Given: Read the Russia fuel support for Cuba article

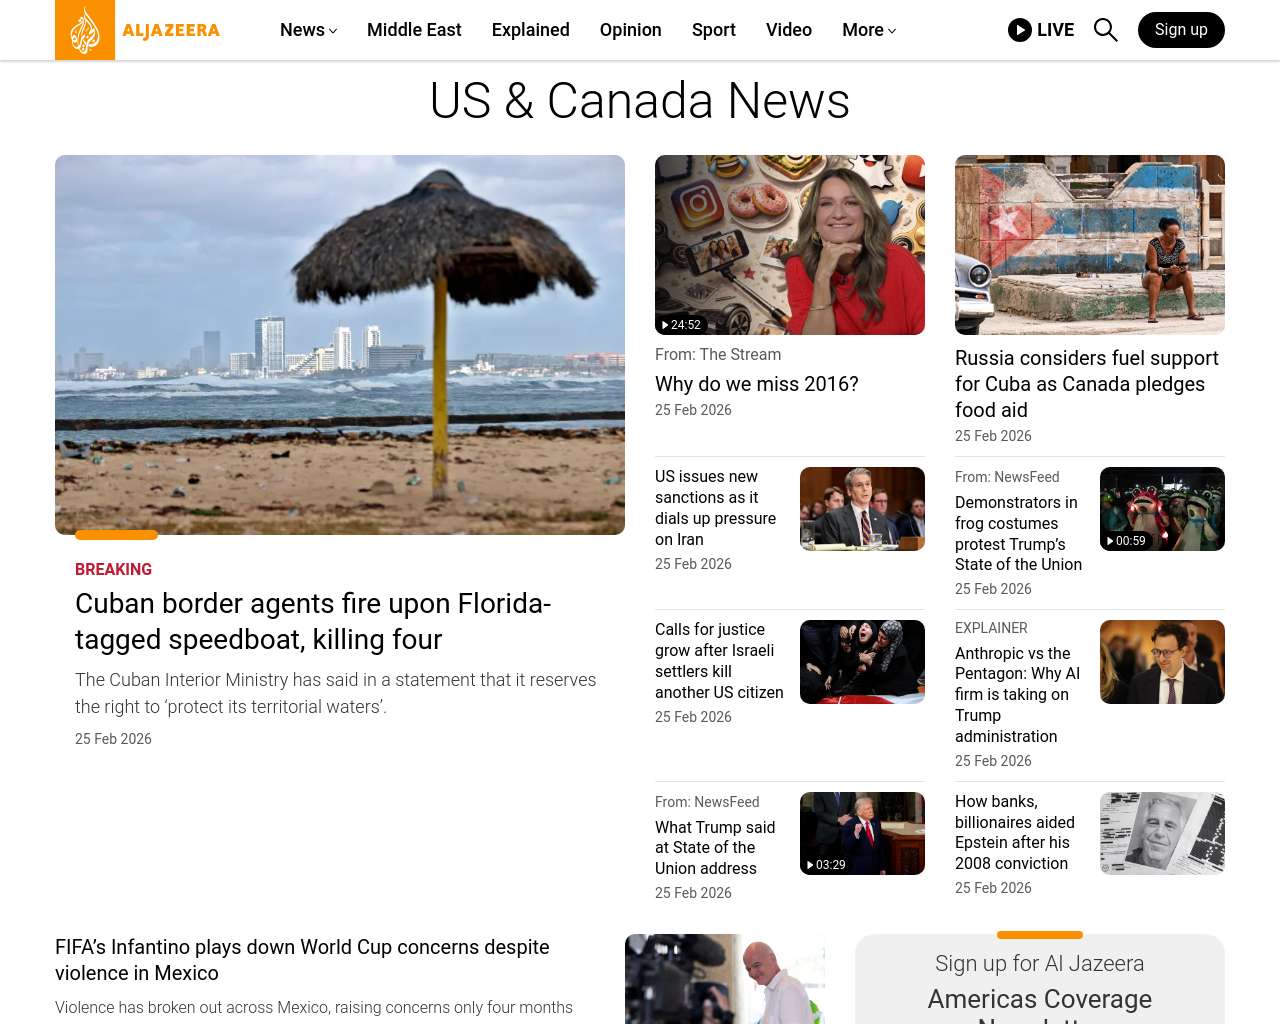Looking at the screenshot, I should [1086, 384].
